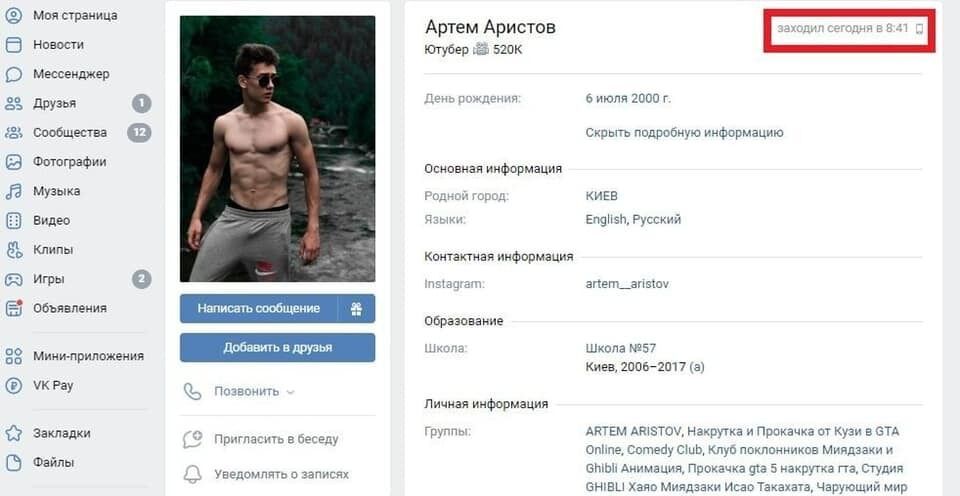Screen dimensions: 960x496
Task: Go to Новости in left menu
Action: (59, 45)
